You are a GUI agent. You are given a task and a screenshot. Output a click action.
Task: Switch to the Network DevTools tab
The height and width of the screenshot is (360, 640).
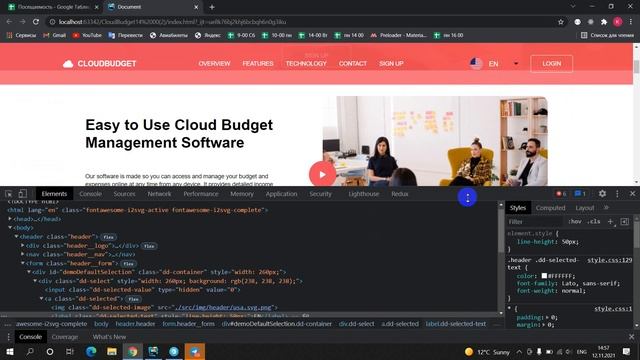pos(159,194)
